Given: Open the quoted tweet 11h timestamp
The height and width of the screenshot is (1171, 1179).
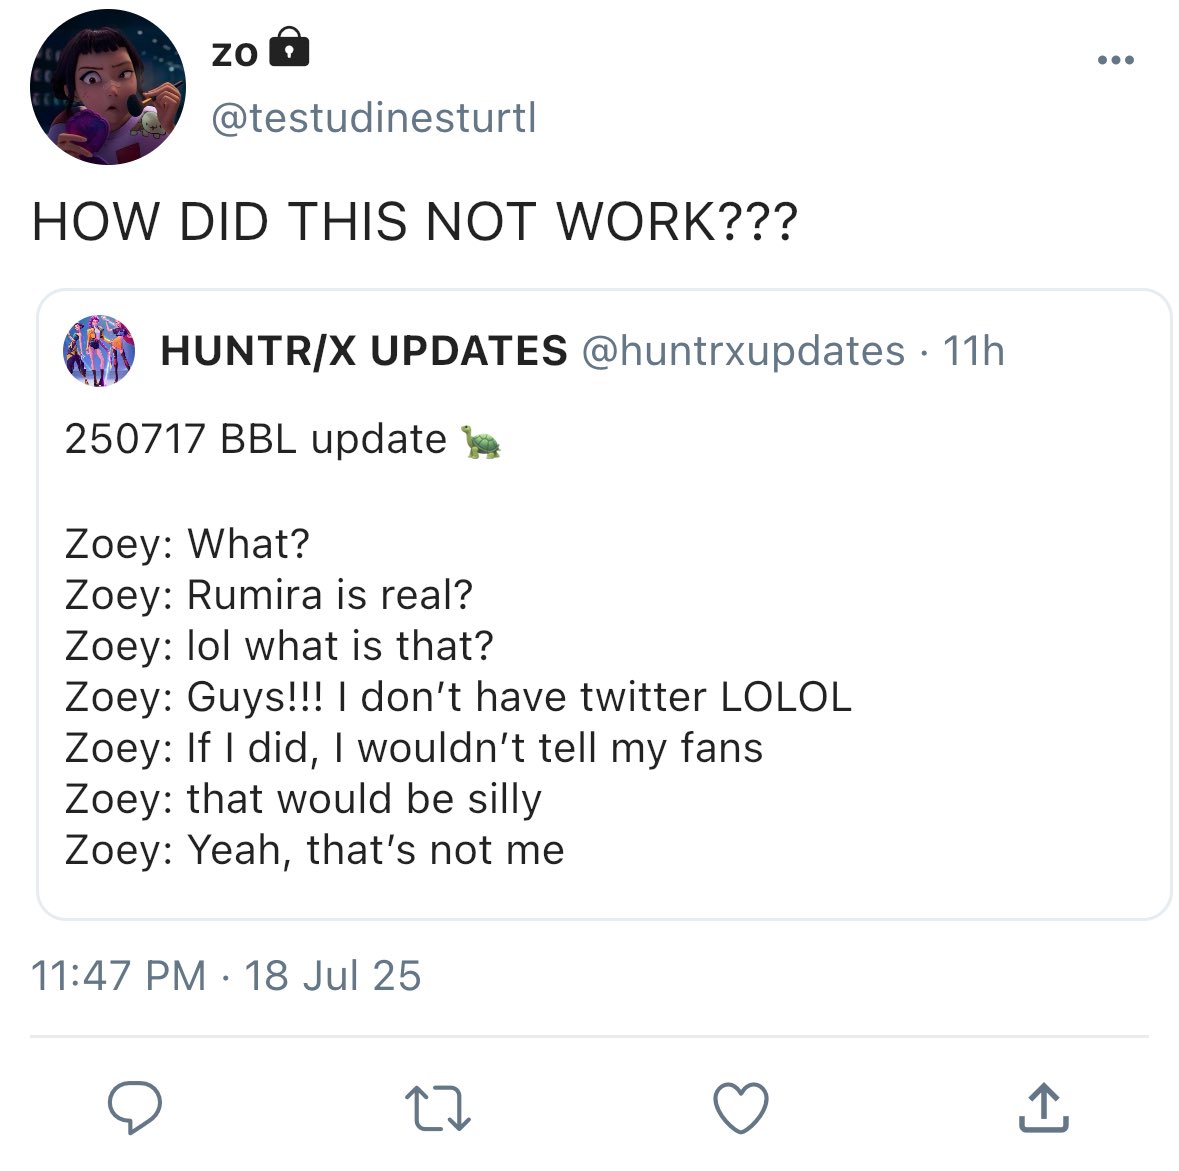Looking at the screenshot, I should coord(974,351).
